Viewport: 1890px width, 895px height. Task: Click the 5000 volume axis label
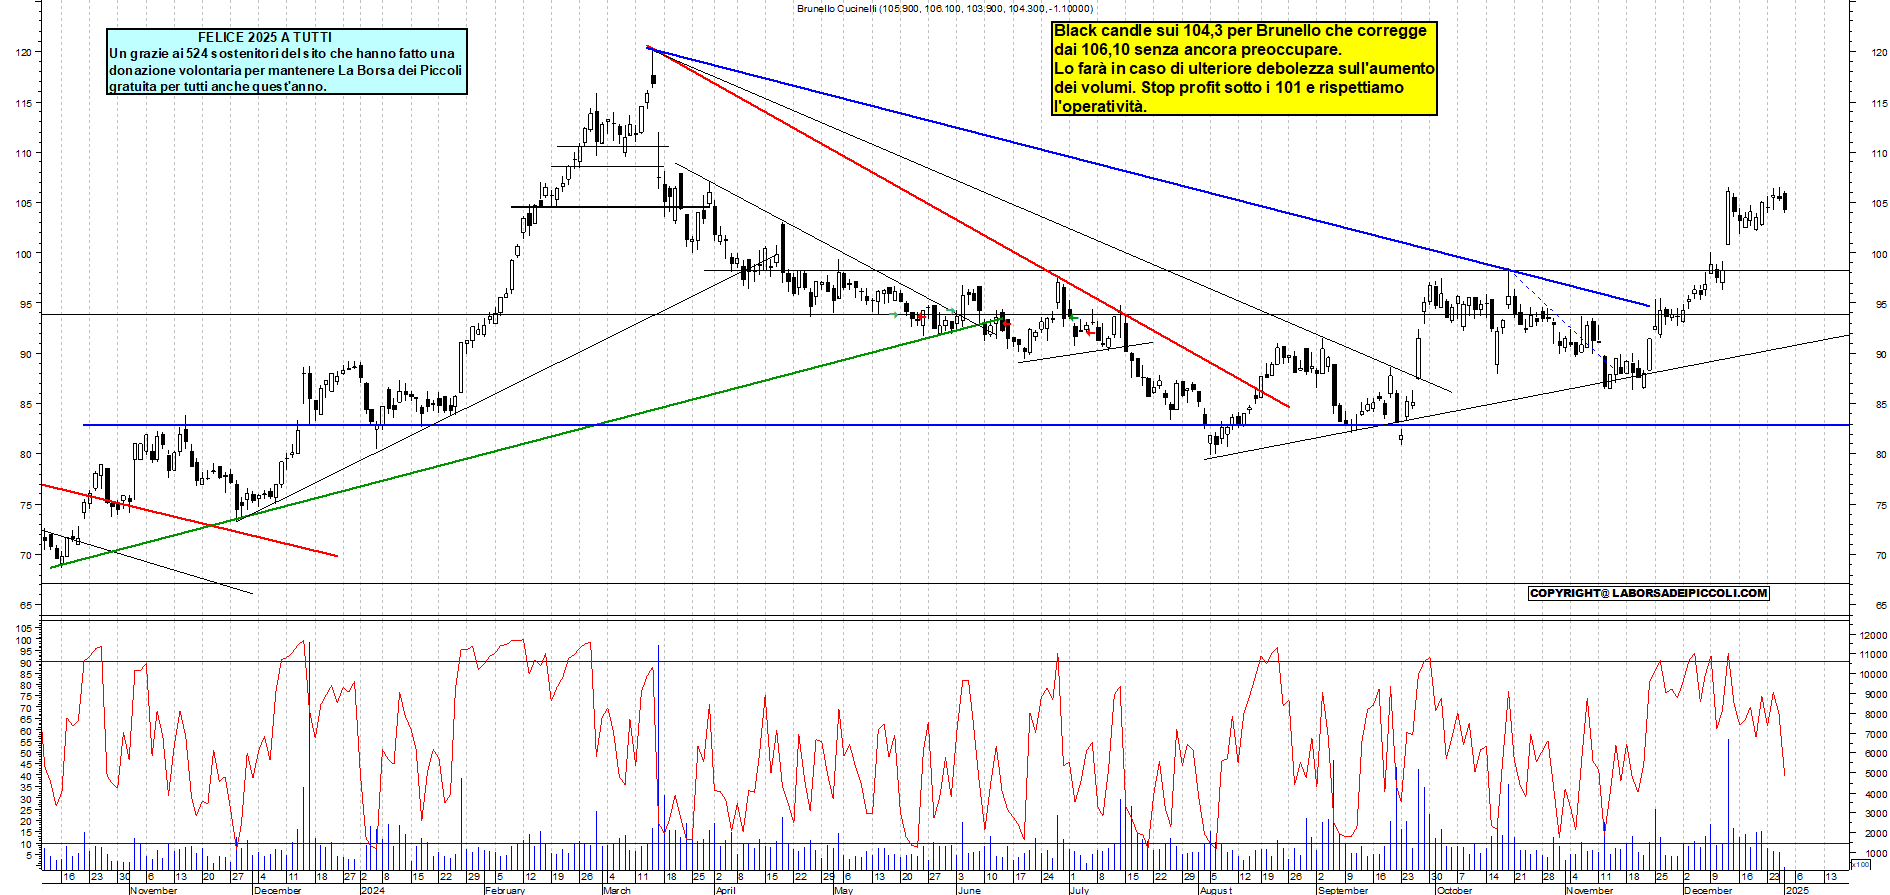pyautogui.click(x=1876, y=774)
